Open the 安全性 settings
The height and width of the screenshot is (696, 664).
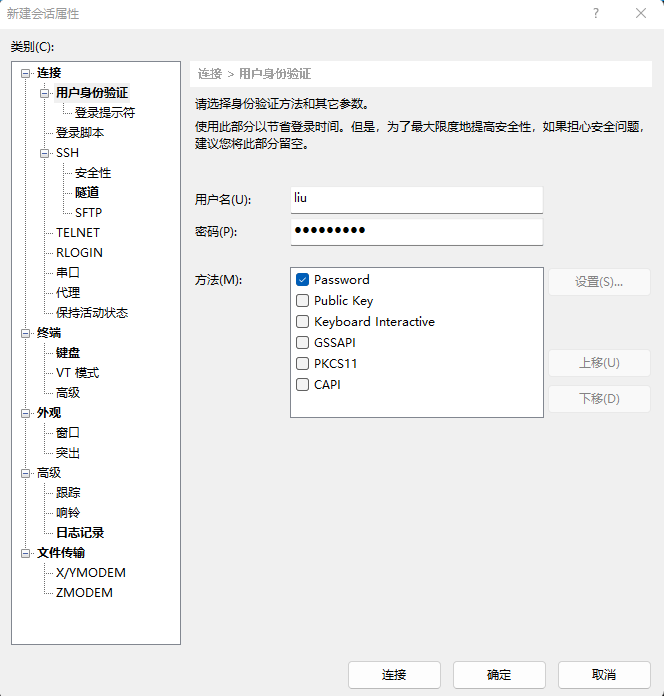[93, 173]
